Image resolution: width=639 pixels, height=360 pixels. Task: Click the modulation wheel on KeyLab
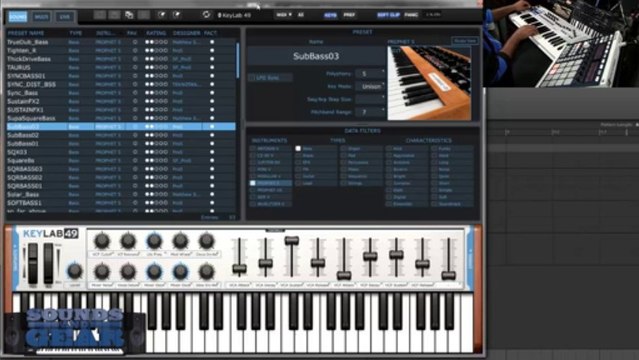(48, 263)
